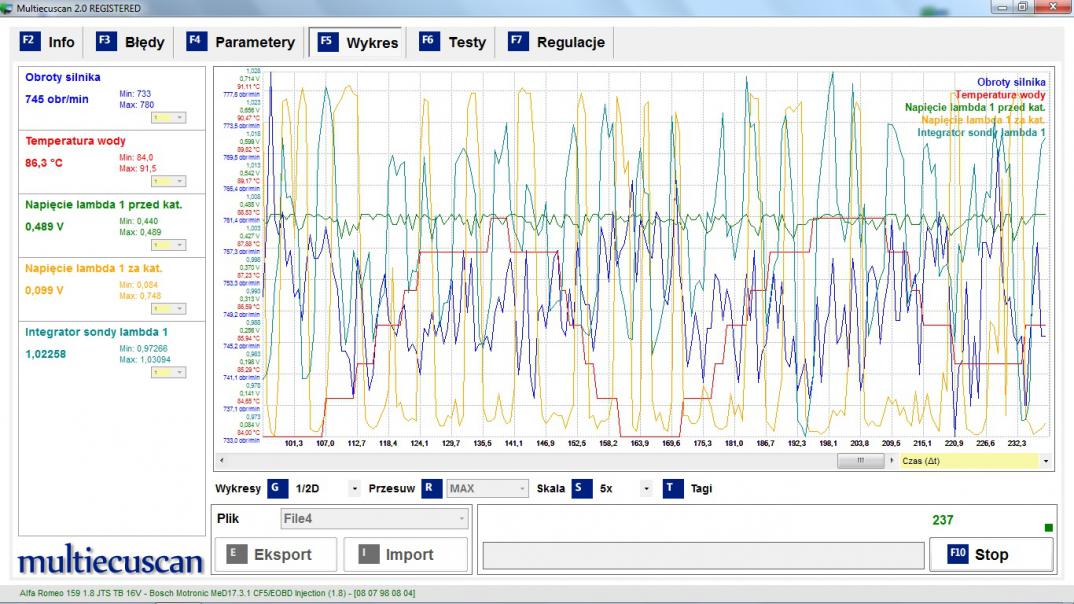Switch to the Błędy tab
The width and height of the screenshot is (1074, 604).
133,42
